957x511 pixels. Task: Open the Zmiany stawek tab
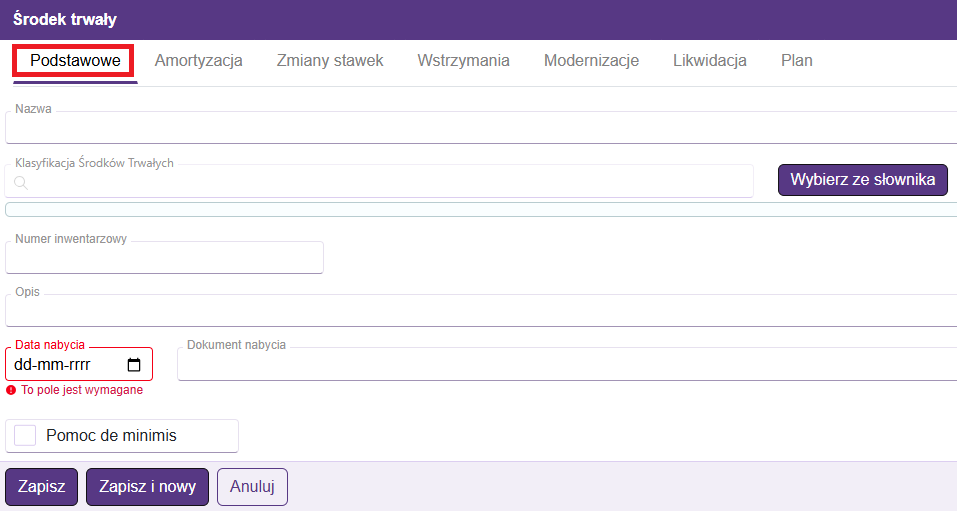point(330,61)
